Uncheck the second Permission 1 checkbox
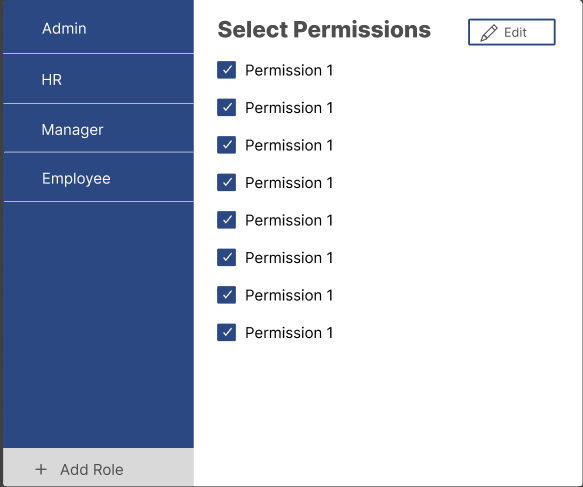Screen dimensions: 583x487 pos(226,107)
